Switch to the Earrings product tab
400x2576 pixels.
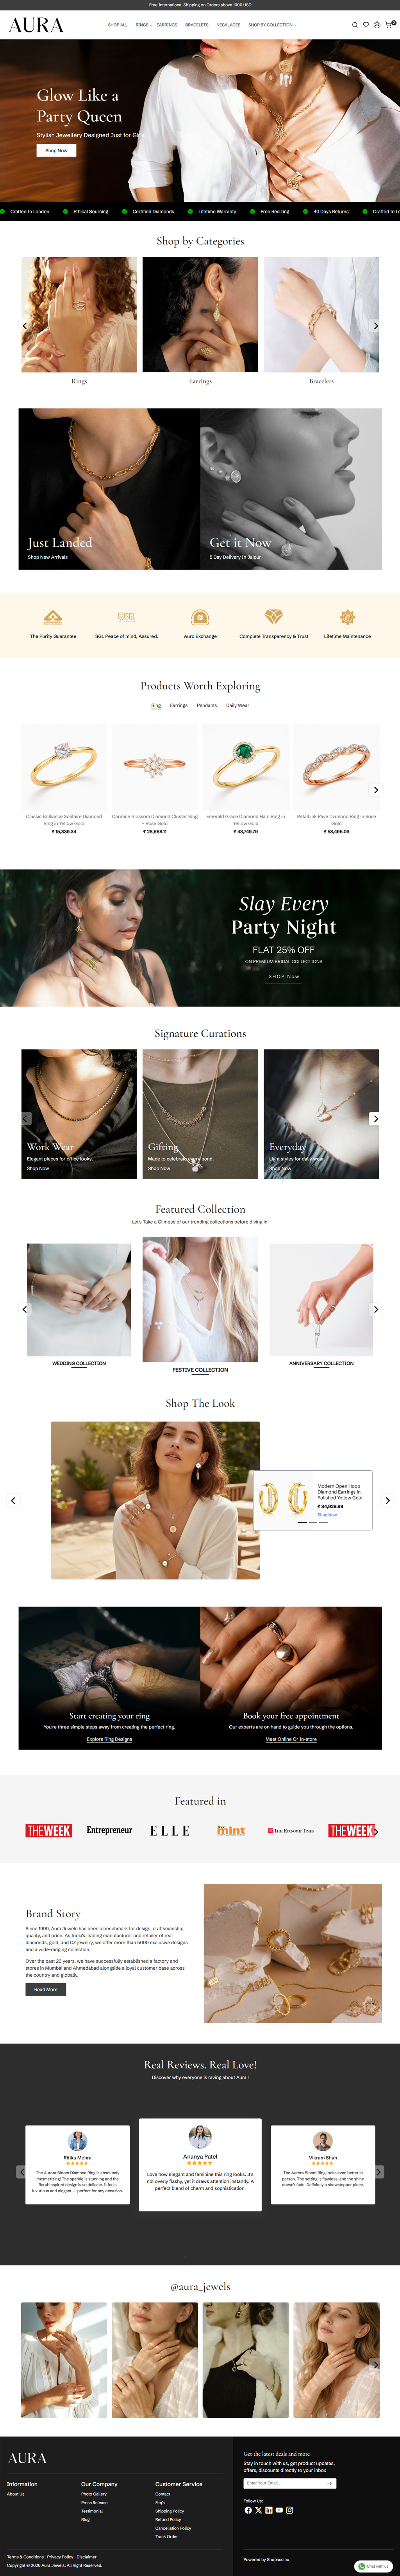[x=178, y=705]
